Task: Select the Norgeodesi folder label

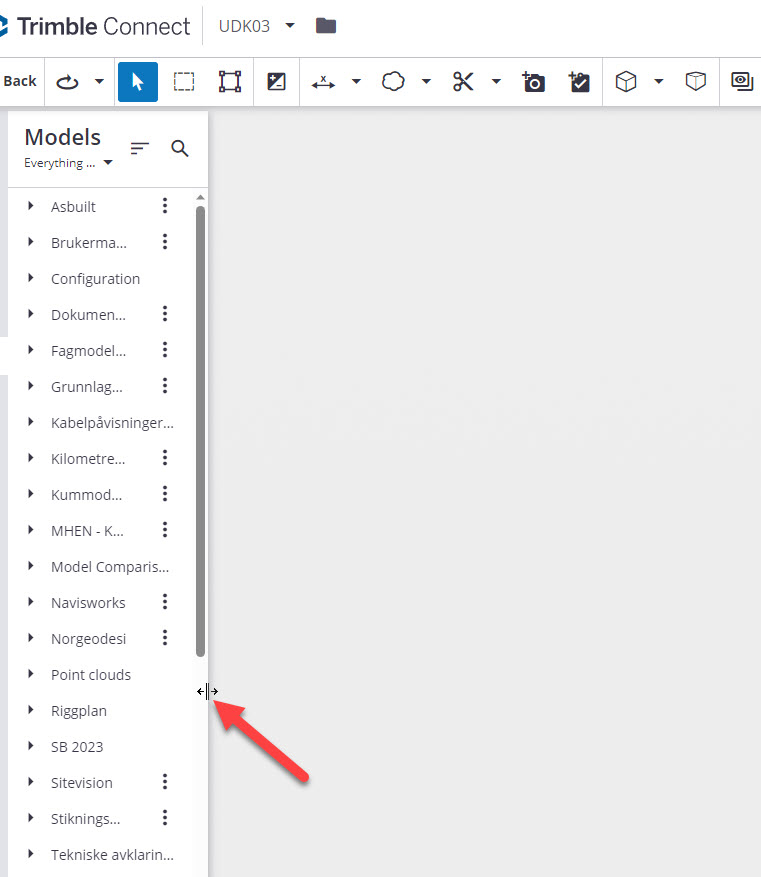Action: click(88, 639)
